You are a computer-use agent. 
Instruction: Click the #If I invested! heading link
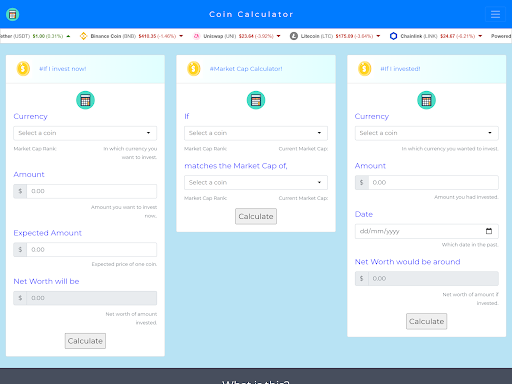(x=400, y=69)
